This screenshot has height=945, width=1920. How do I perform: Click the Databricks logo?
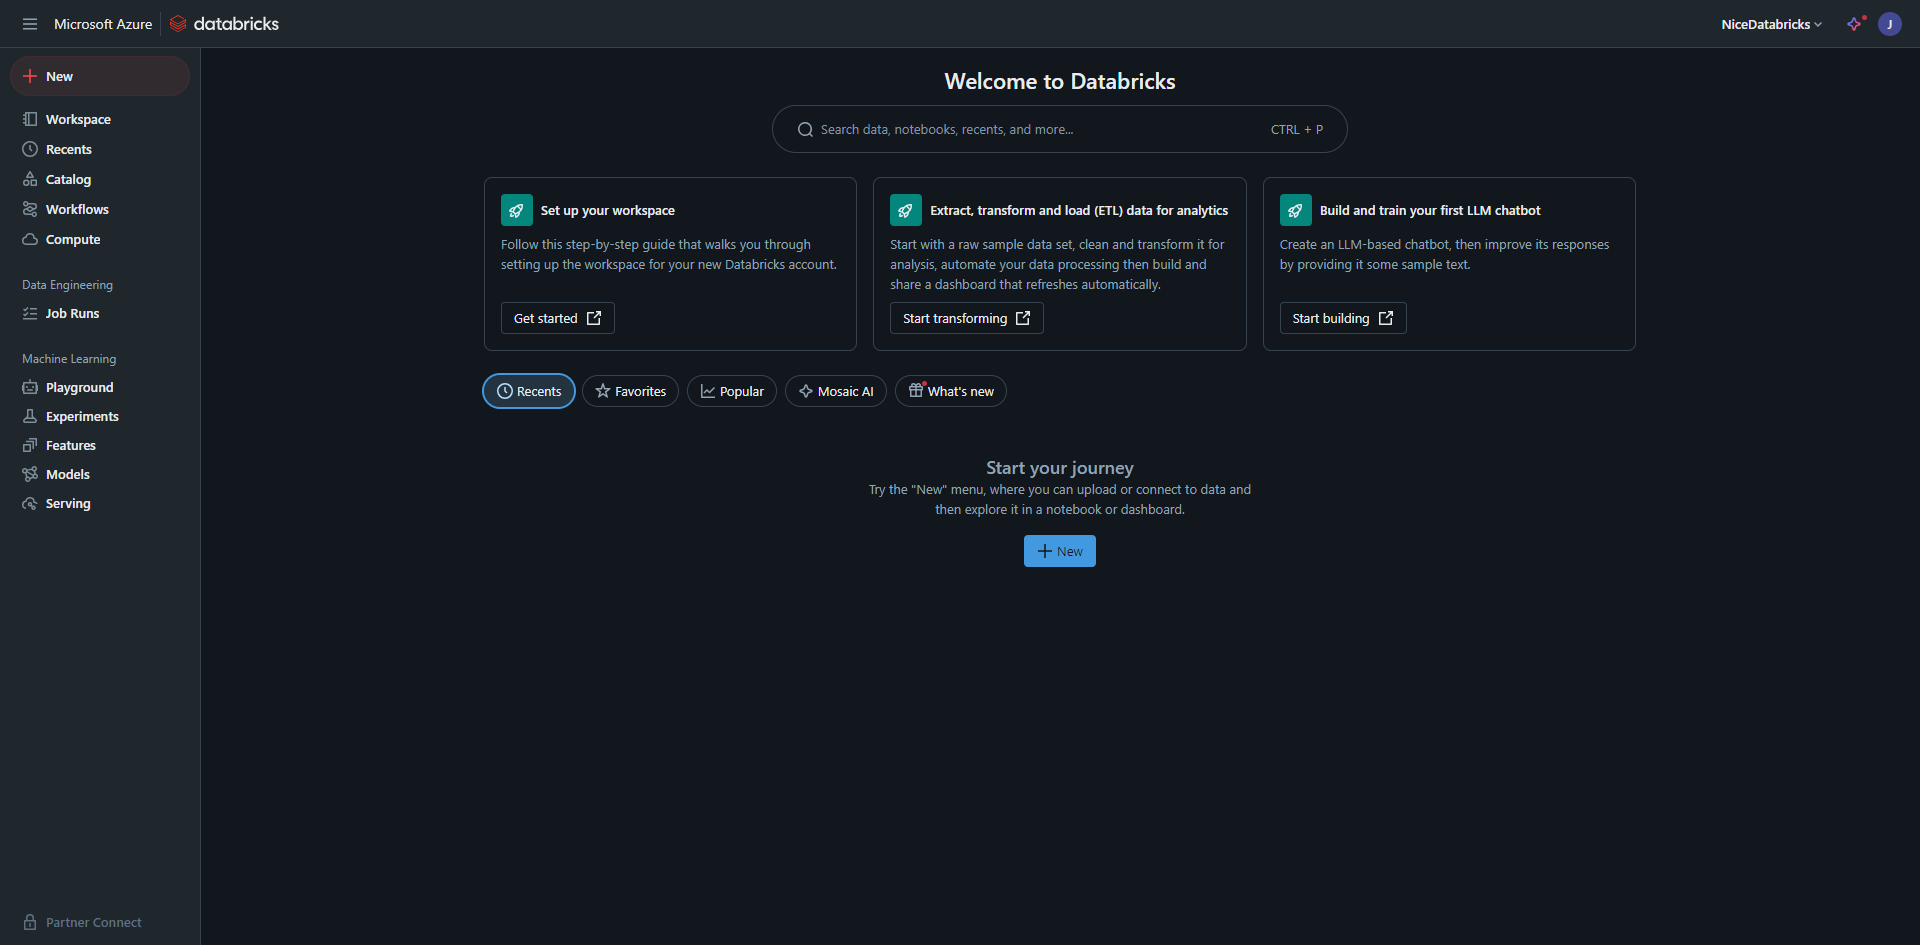click(224, 24)
